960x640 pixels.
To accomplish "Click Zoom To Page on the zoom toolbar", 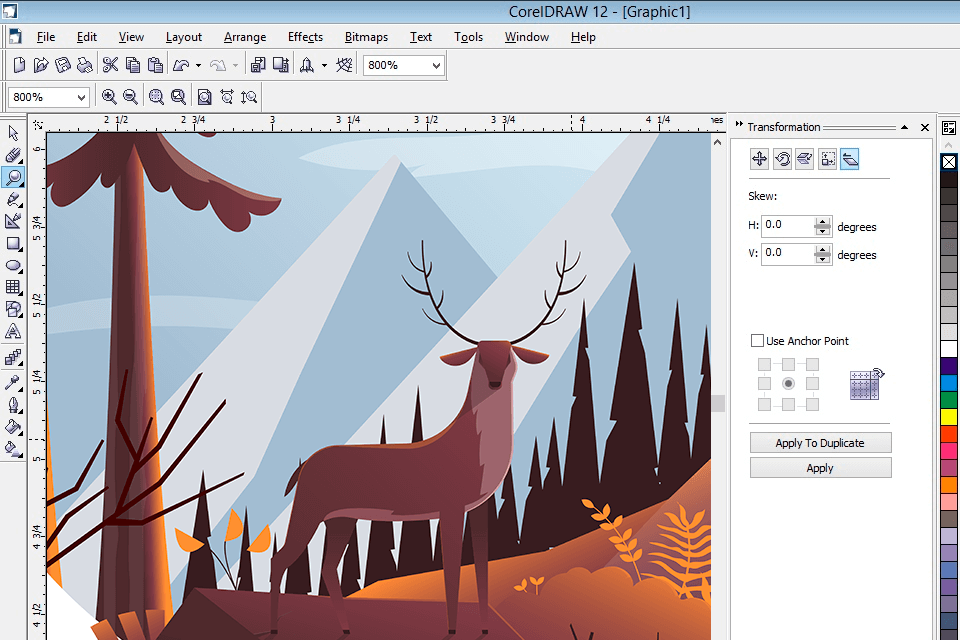I will tap(205, 96).
